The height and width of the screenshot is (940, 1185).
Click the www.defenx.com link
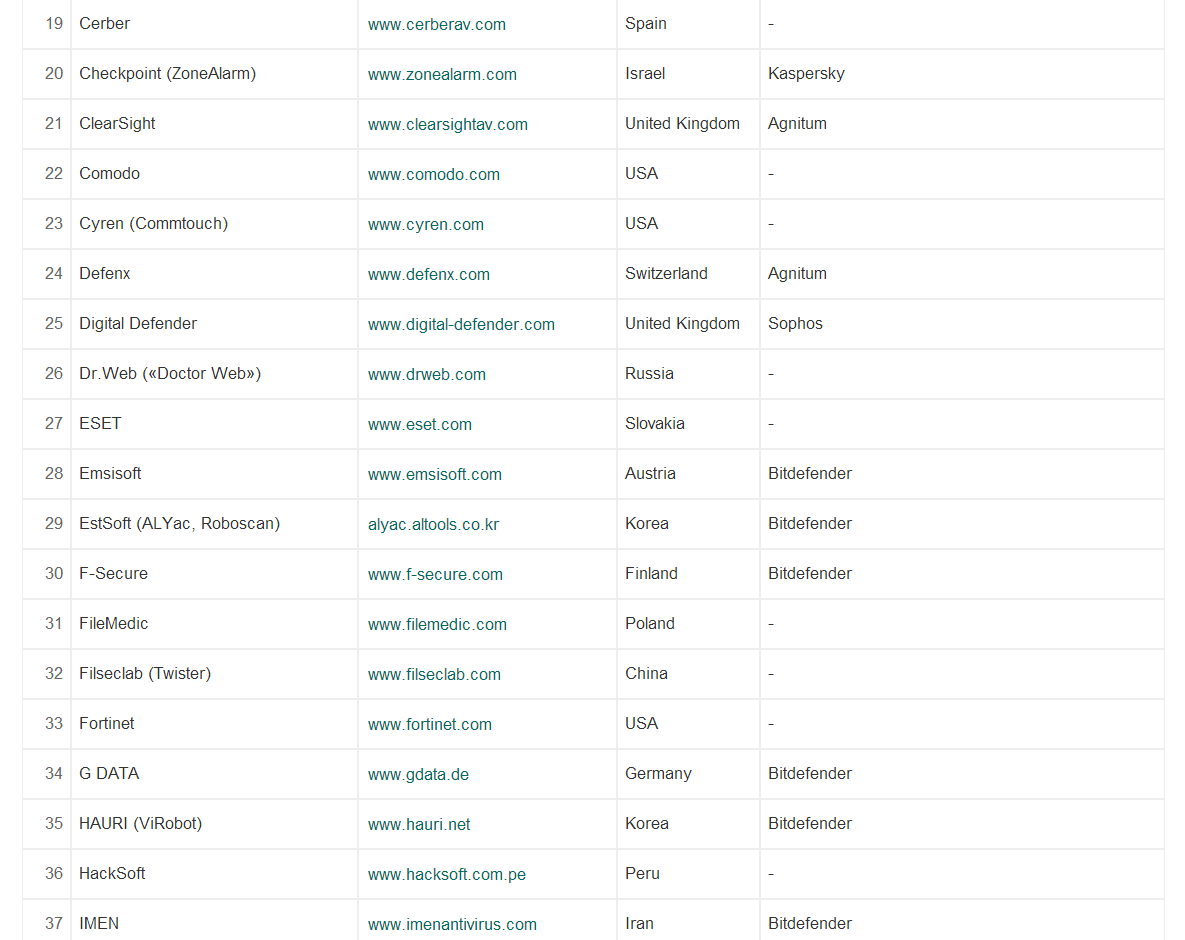428,274
